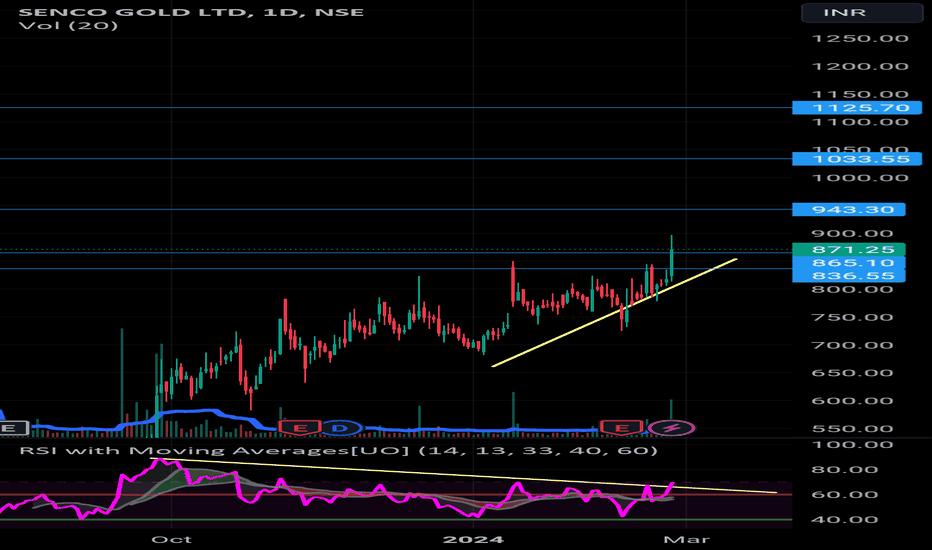Click the E marker at chart's left edge
The image size is (932, 550).
pos(12,428)
